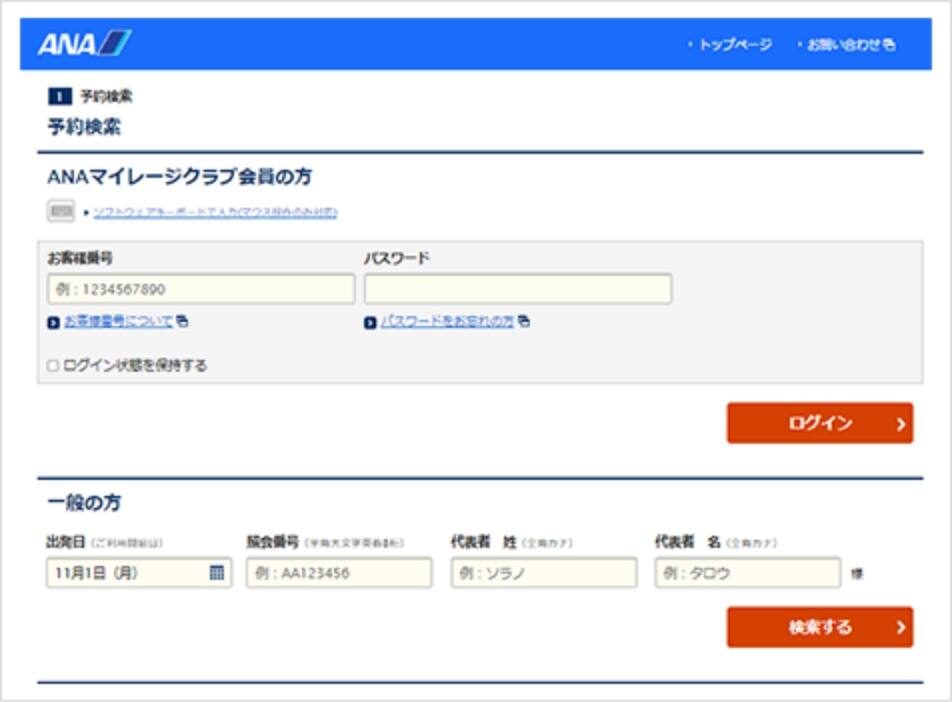Click the new window icon after お客様番号について

pyautogui.click(x=183, y=322)
